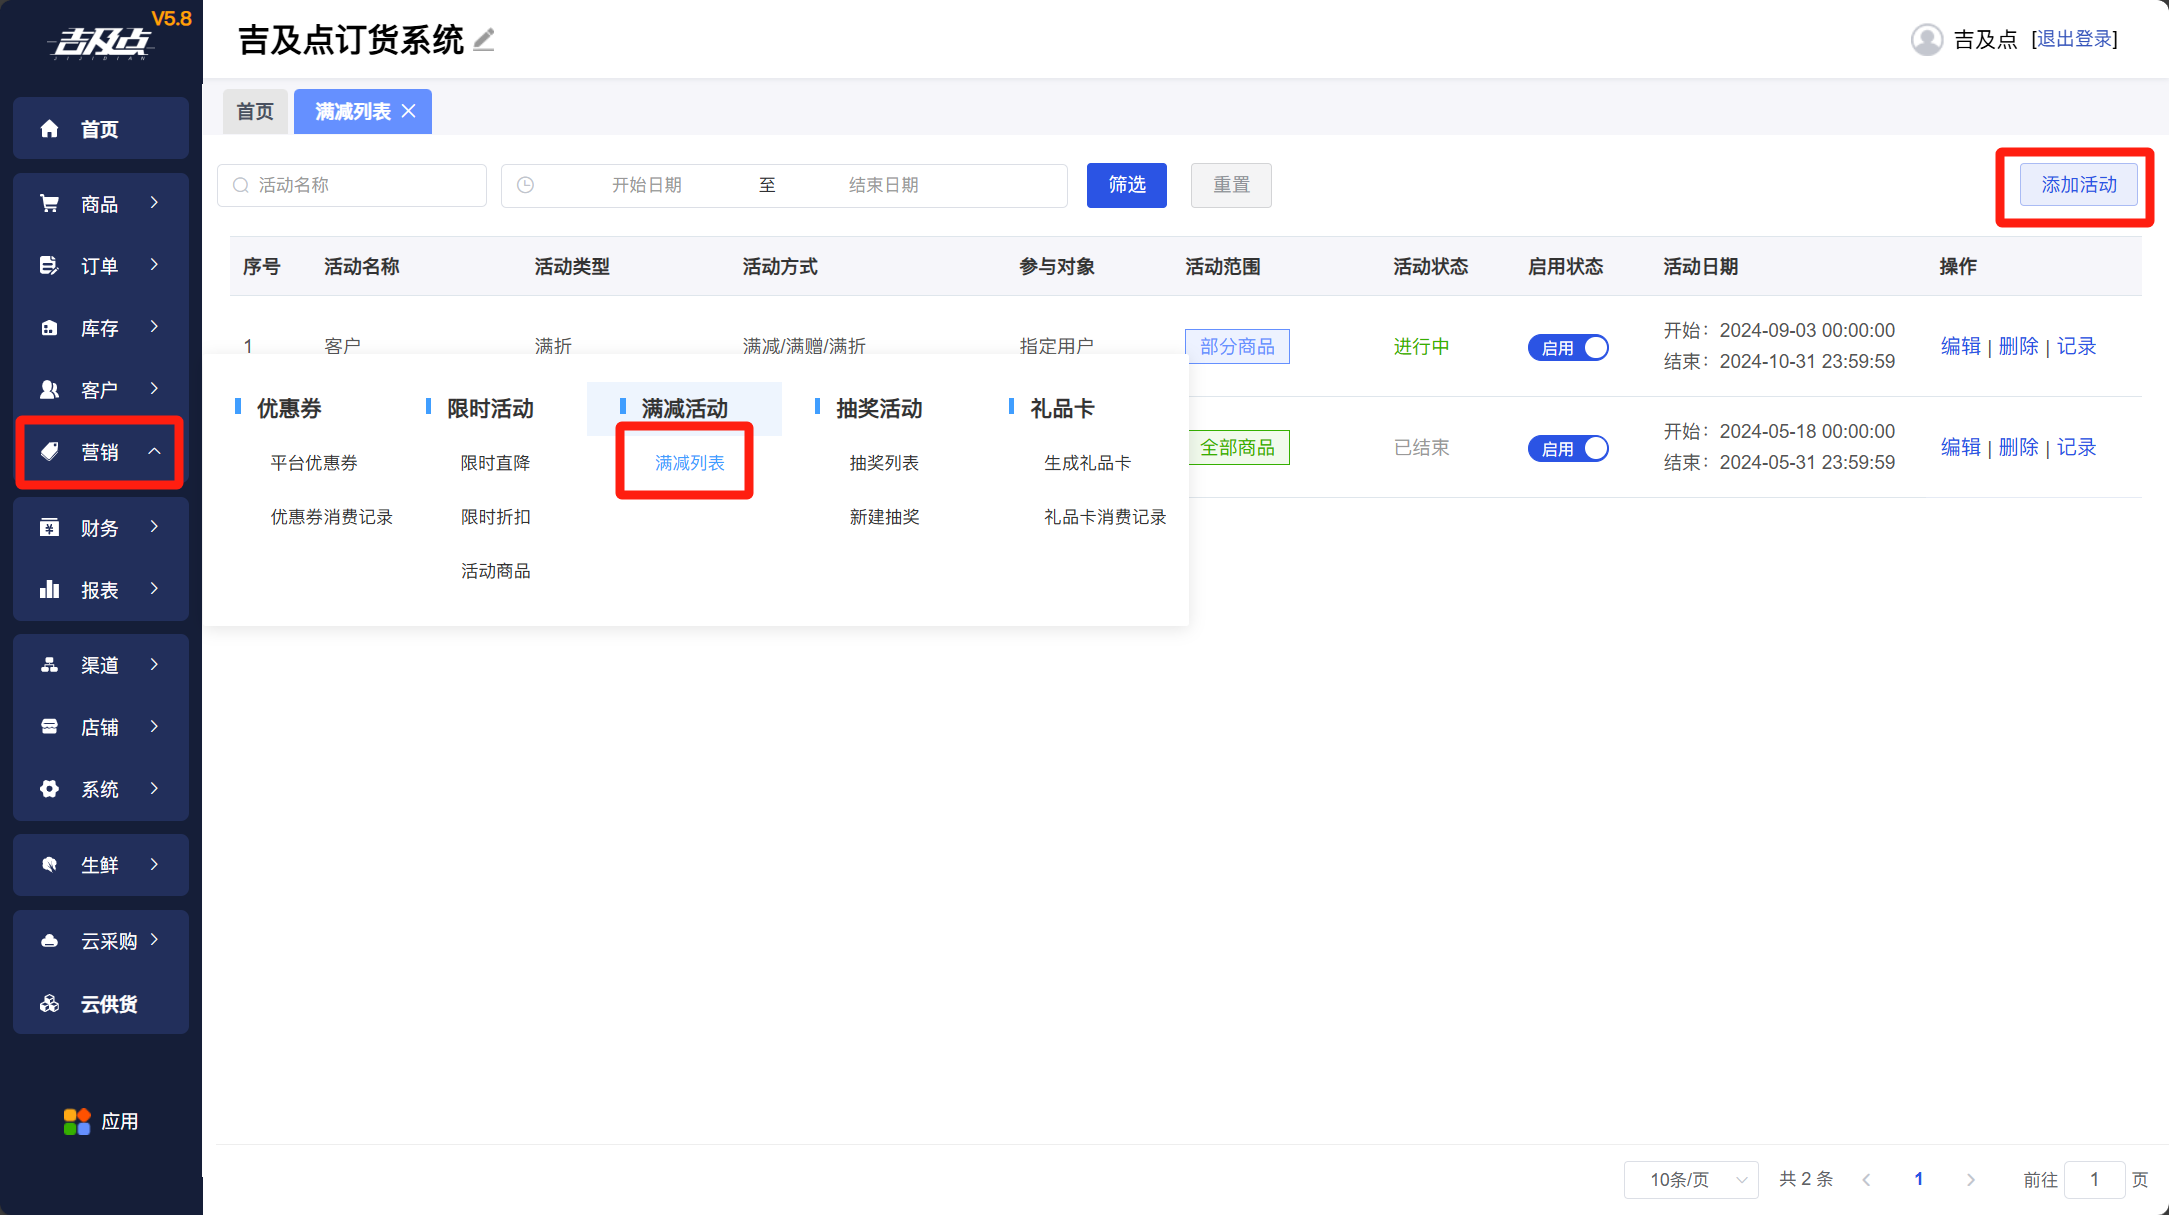
Task: Click the 系统 gear icon in sidebar
Action: click(49, 789)
